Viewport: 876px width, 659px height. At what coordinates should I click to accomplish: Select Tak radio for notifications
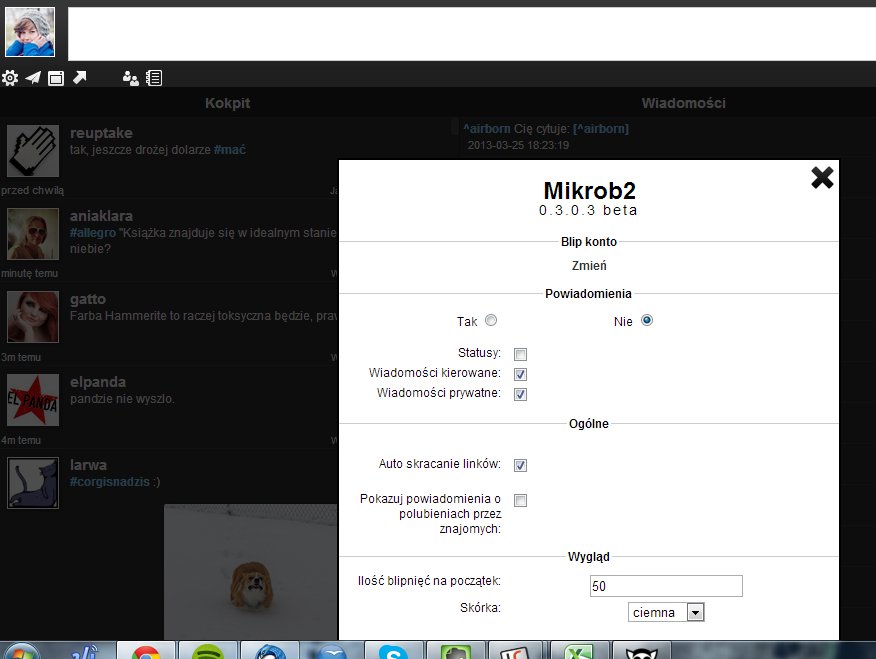491,320
